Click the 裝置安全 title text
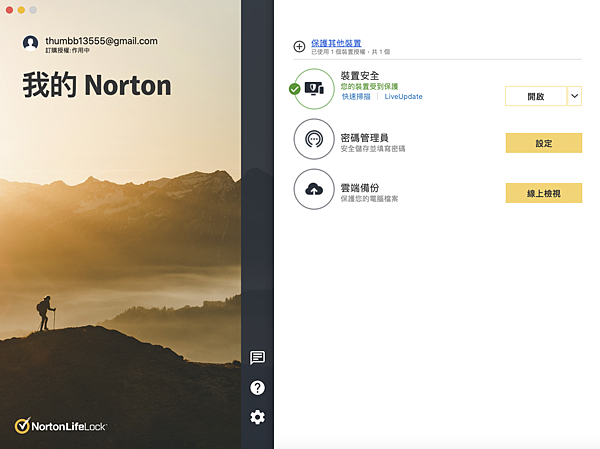600x449 pixels. point(360,76)
